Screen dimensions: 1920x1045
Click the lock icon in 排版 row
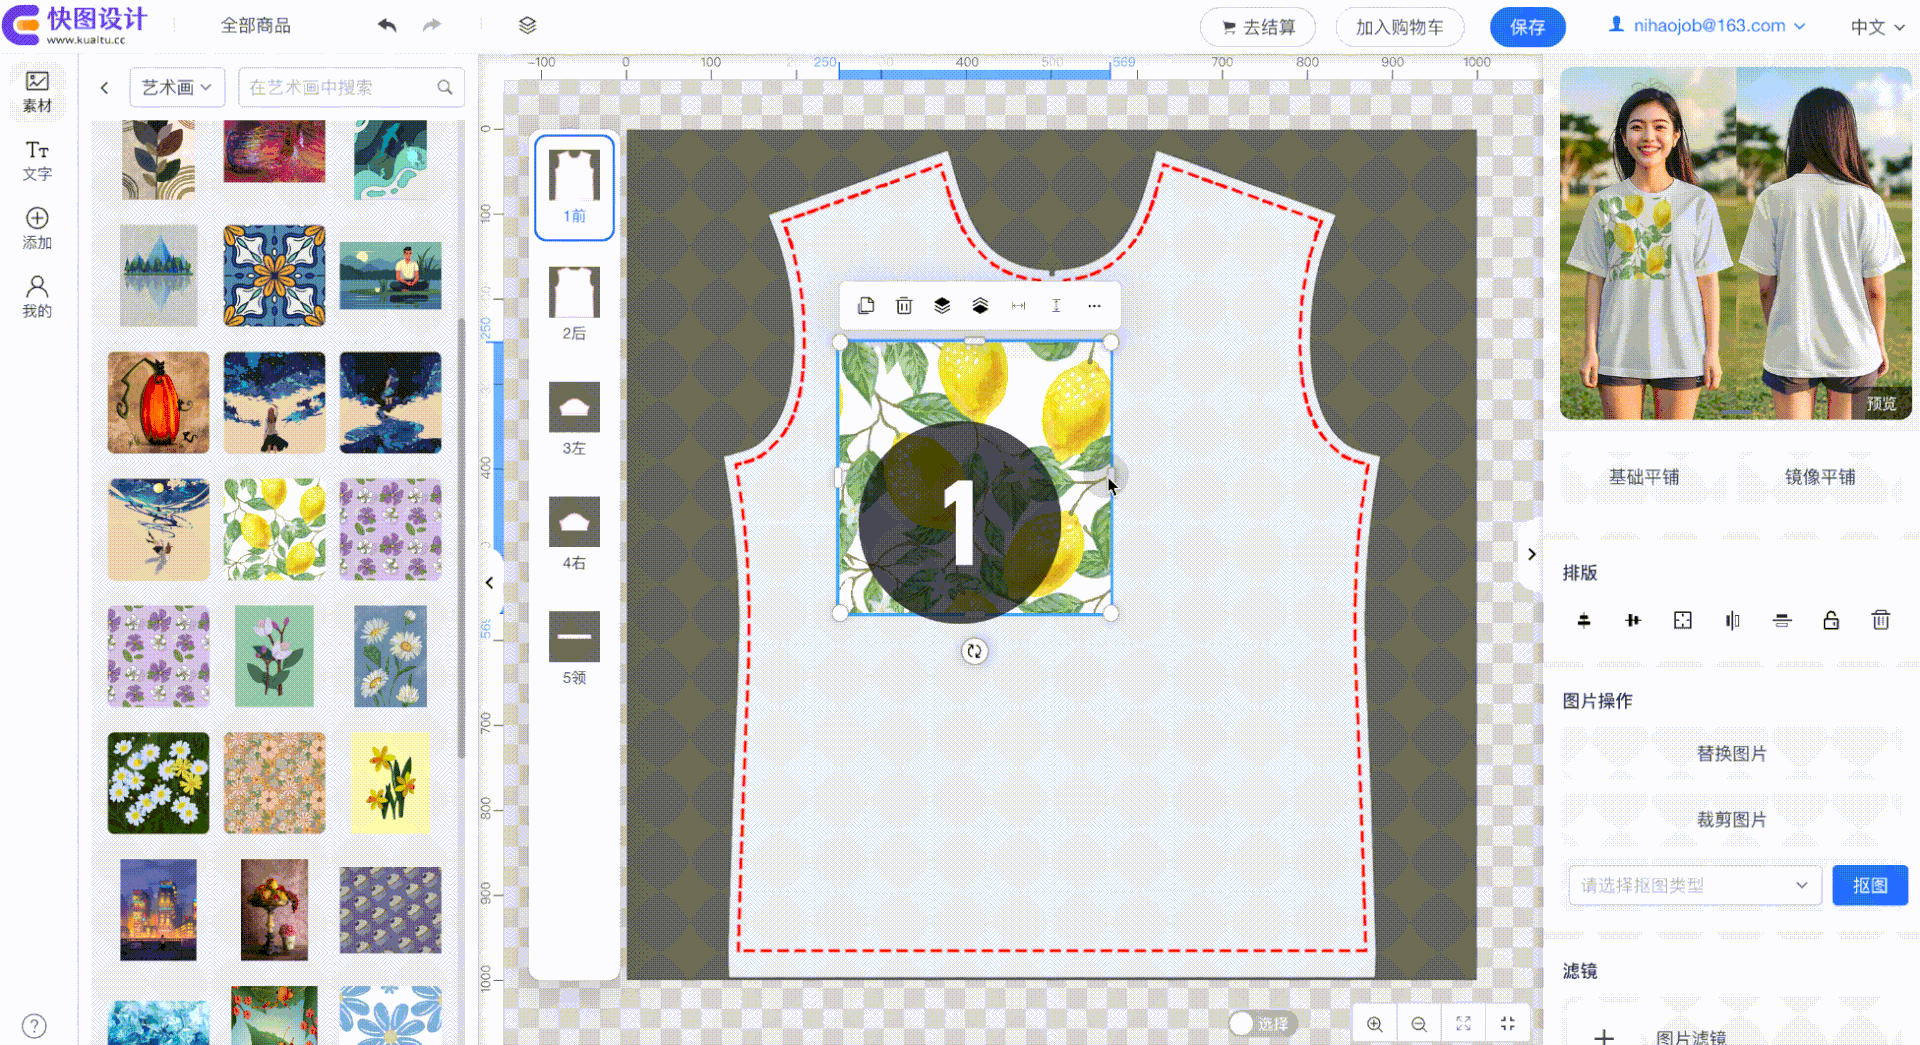[x=1831, y=620]
